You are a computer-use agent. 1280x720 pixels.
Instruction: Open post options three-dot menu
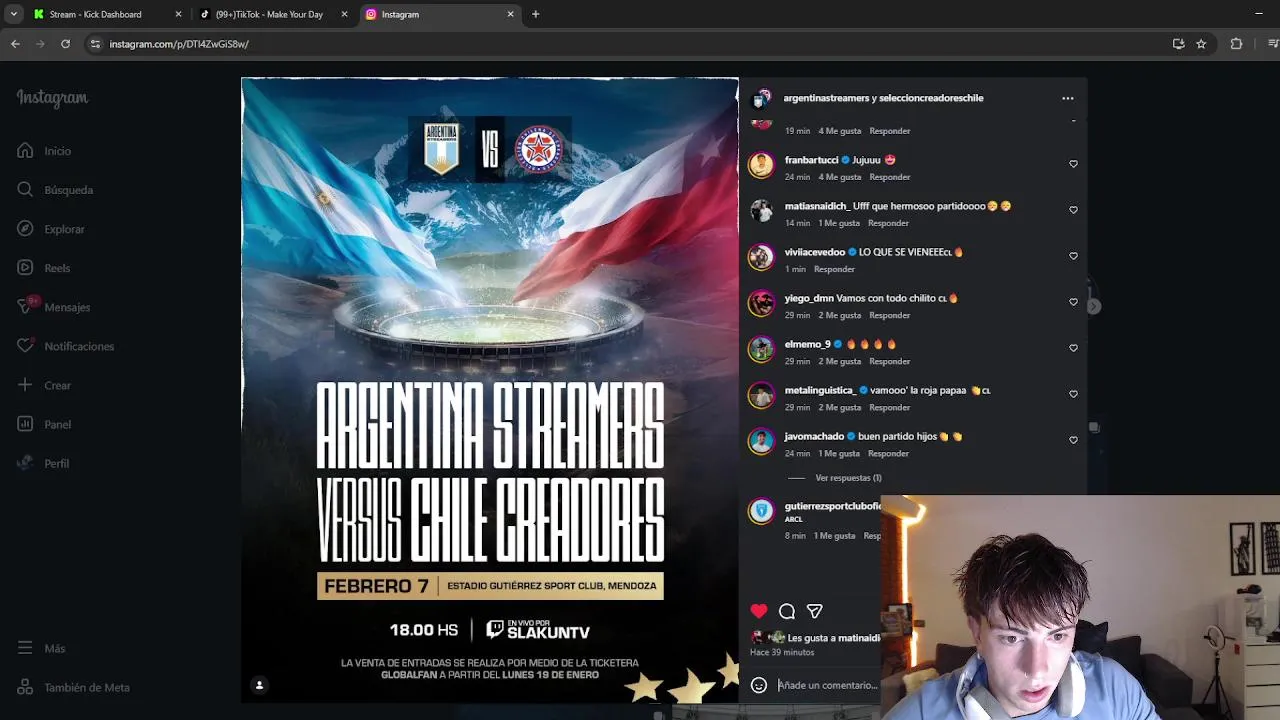[x=1068, y=98]
